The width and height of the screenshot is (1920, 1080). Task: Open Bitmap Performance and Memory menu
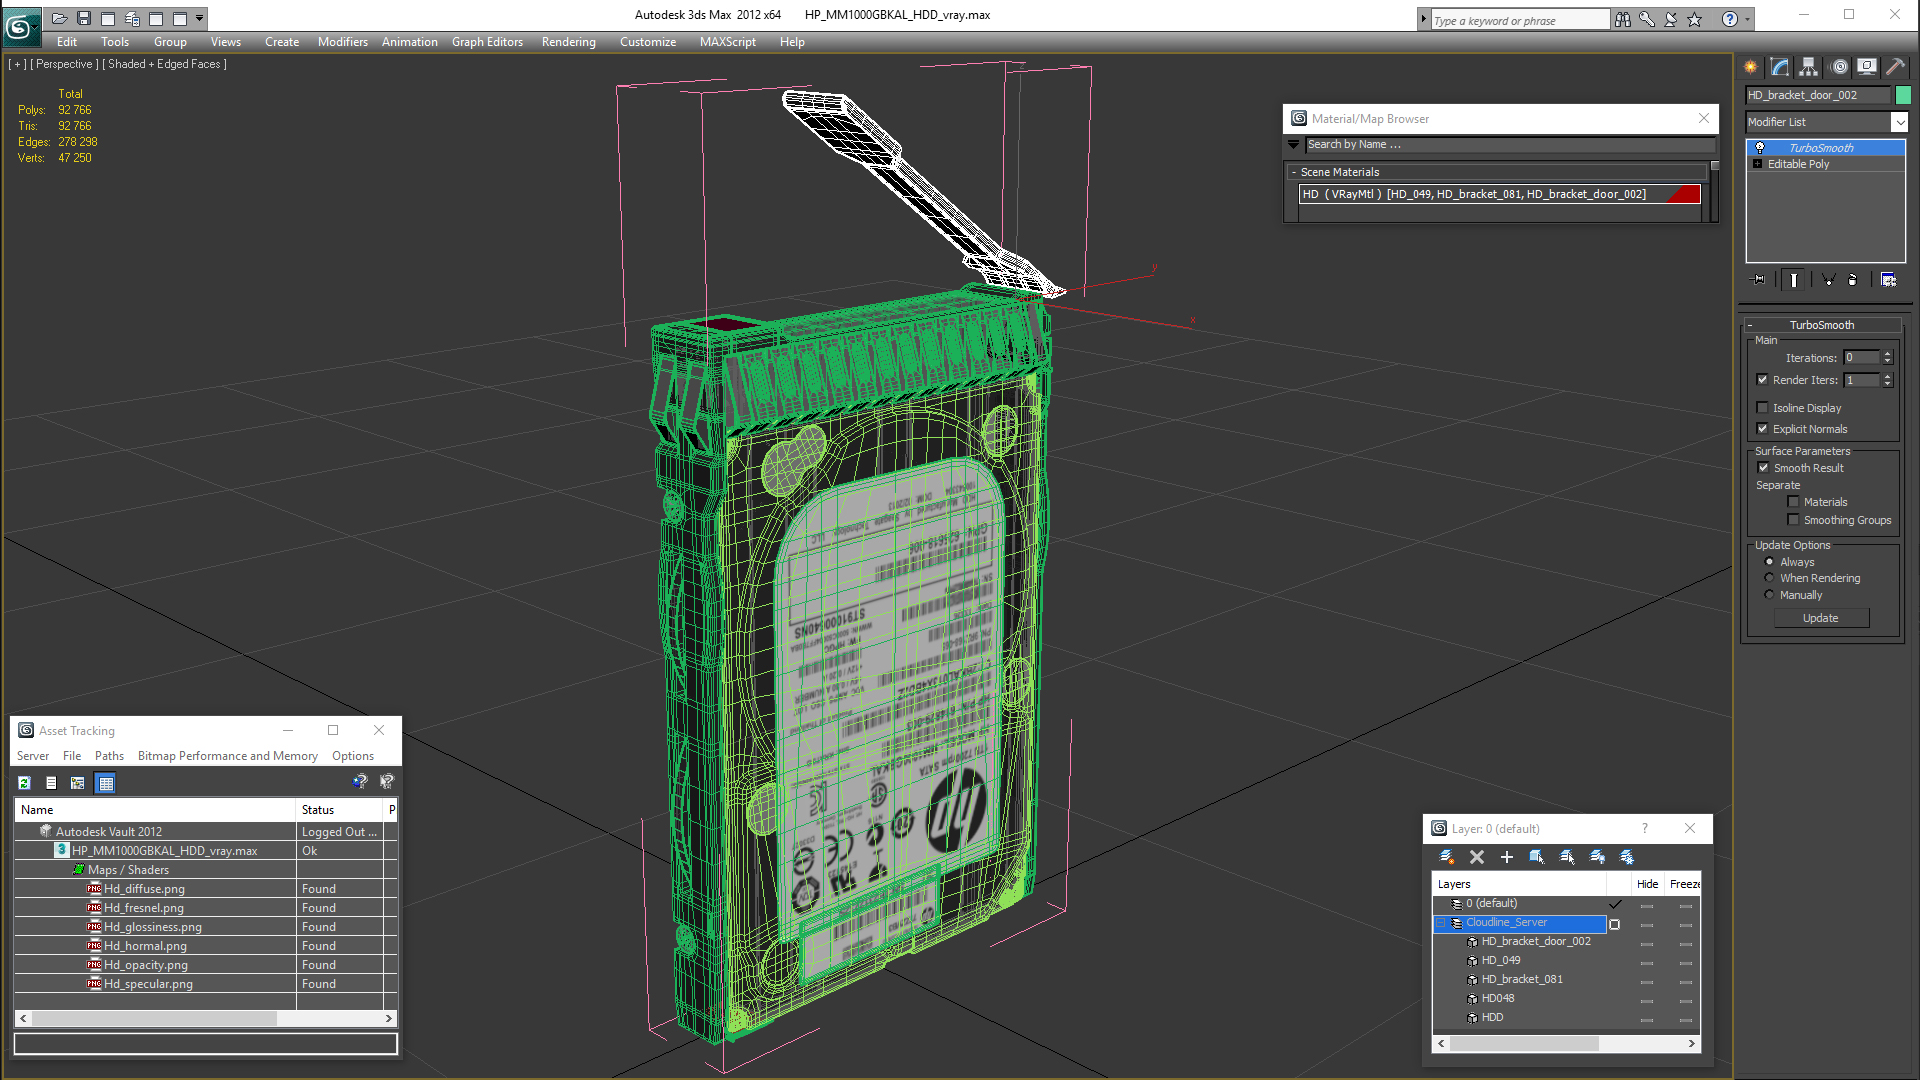228,756
